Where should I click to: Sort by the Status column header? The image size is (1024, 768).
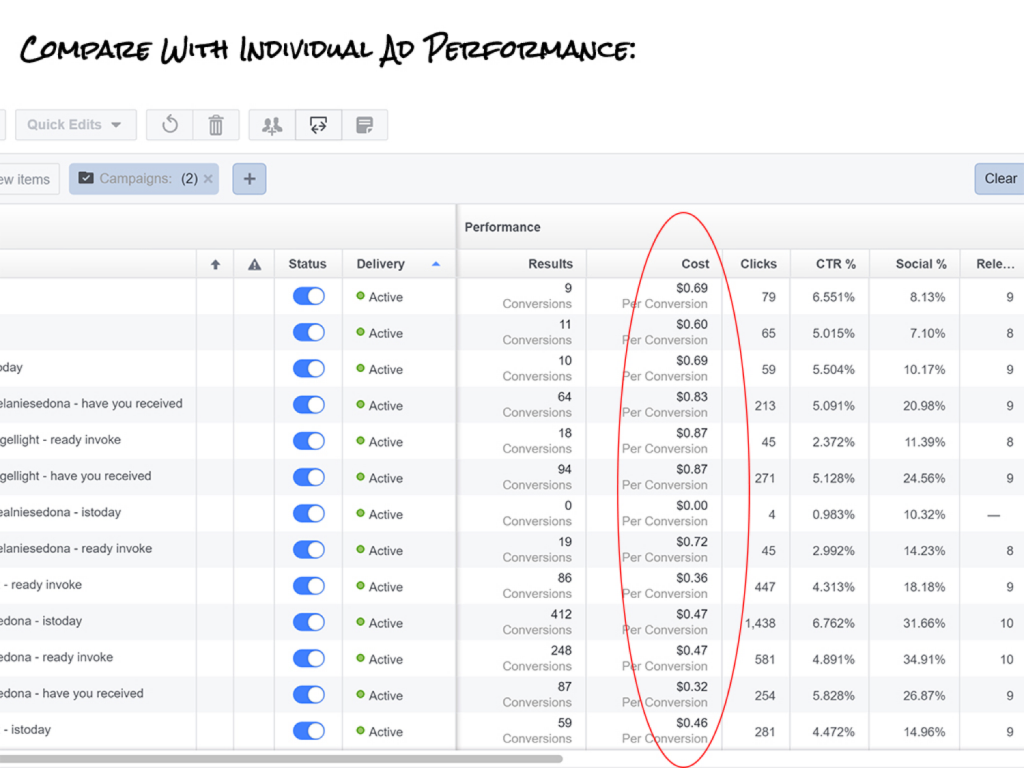coord(307,264)
